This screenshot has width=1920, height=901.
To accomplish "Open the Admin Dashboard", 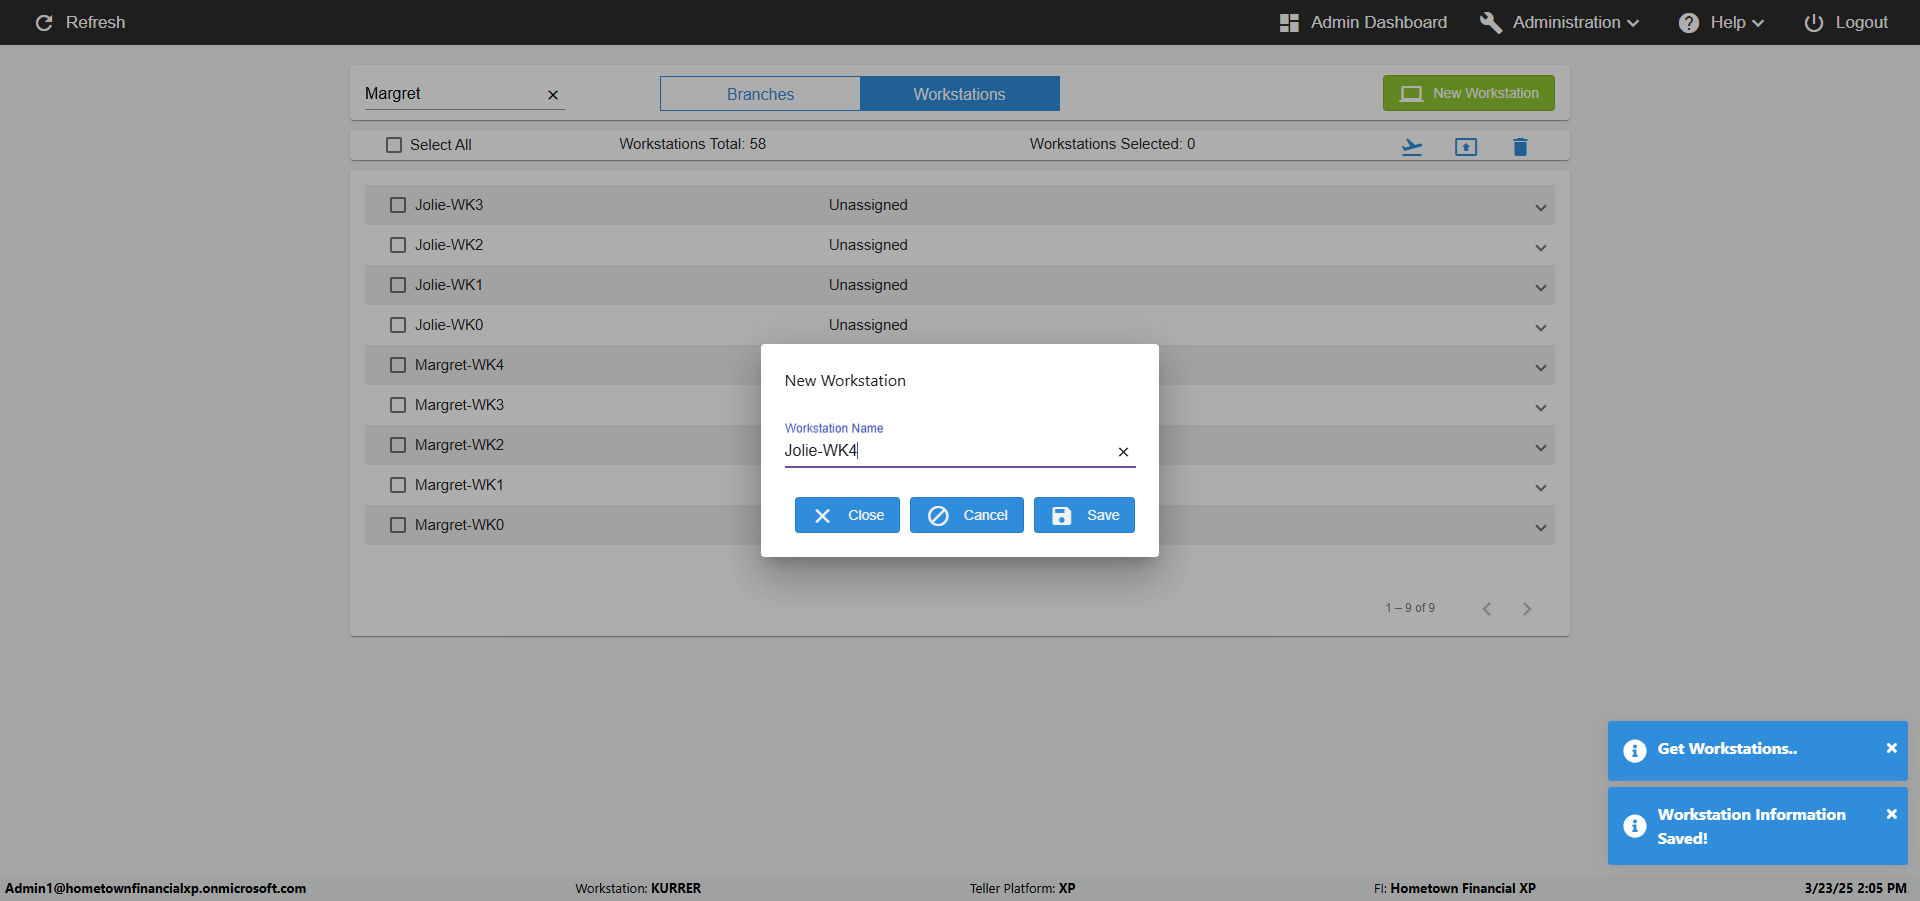I will coord(1363,22).
